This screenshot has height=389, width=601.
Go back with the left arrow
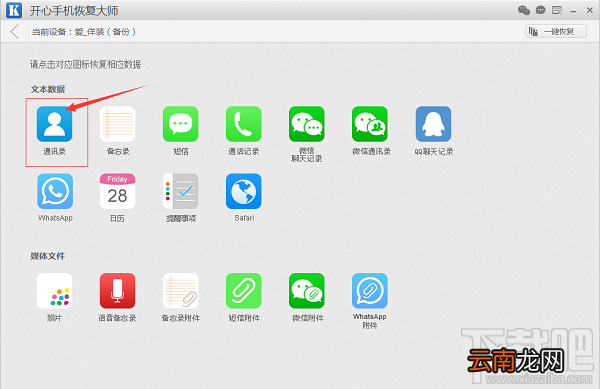pos(15,31)
